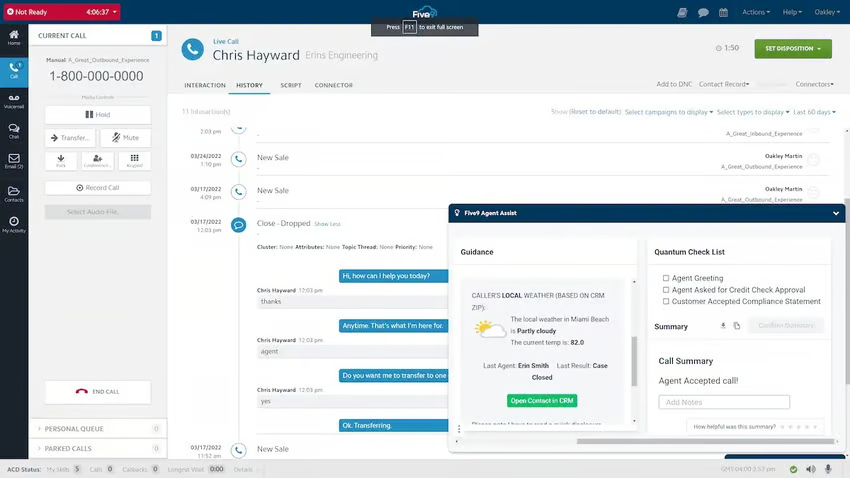Switch to the Script tab
Screen dimensions: 850x478
[291, 85]
